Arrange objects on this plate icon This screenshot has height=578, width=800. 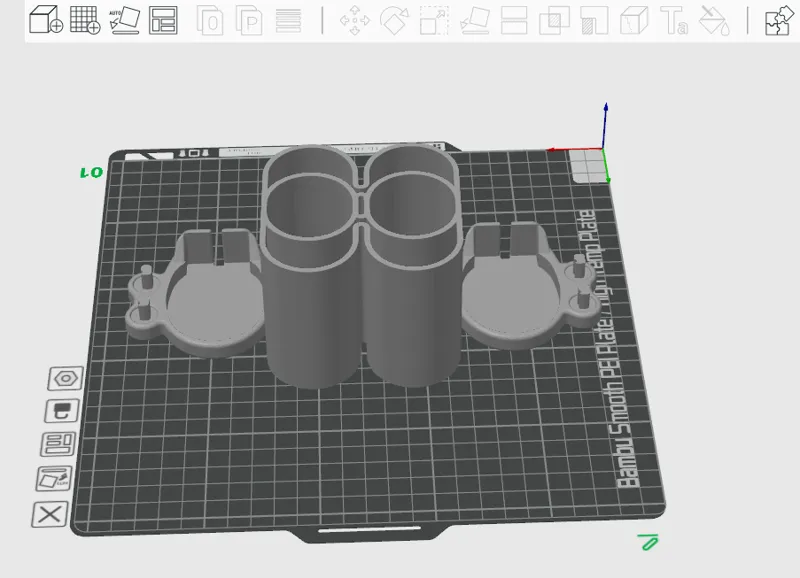click(x=57, y=444)
